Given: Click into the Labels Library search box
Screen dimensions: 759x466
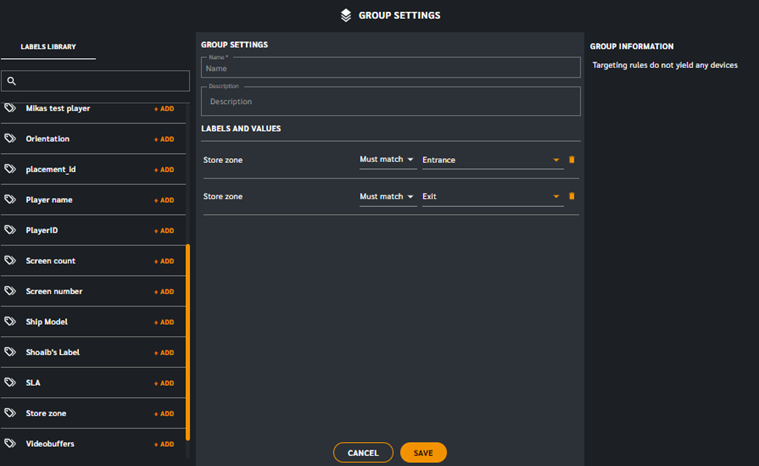Looking at the screenshot, I should tap(95, 81).
